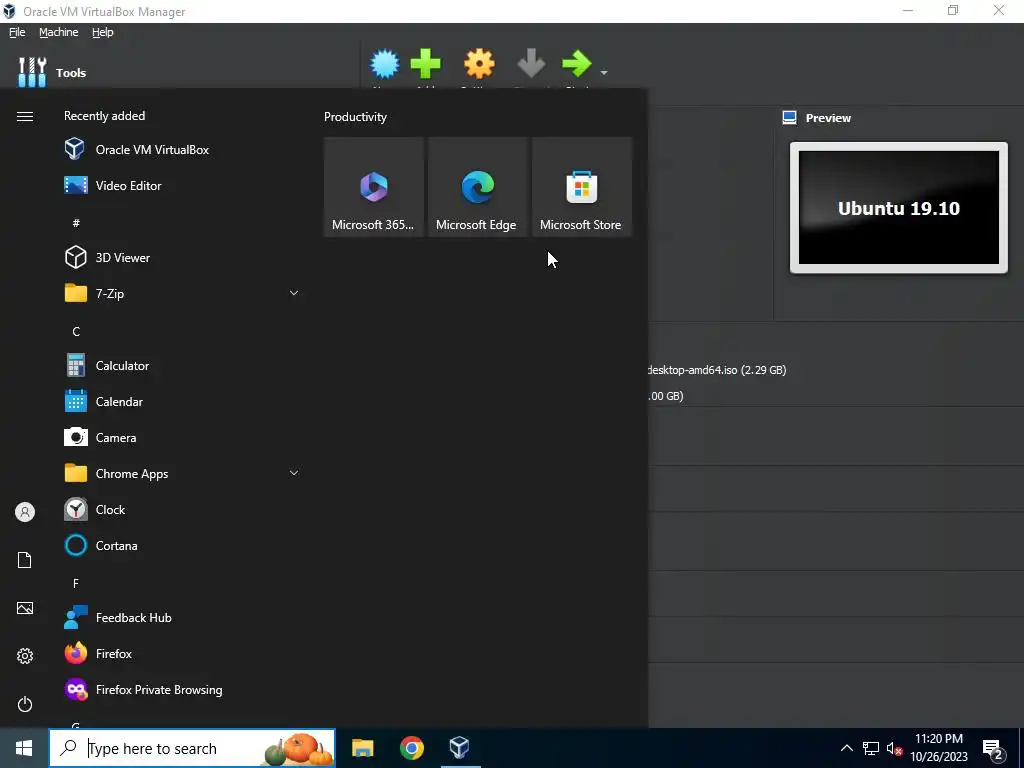Click the Productivity group title
1024x768 pixels.
[x=355, y=117]
